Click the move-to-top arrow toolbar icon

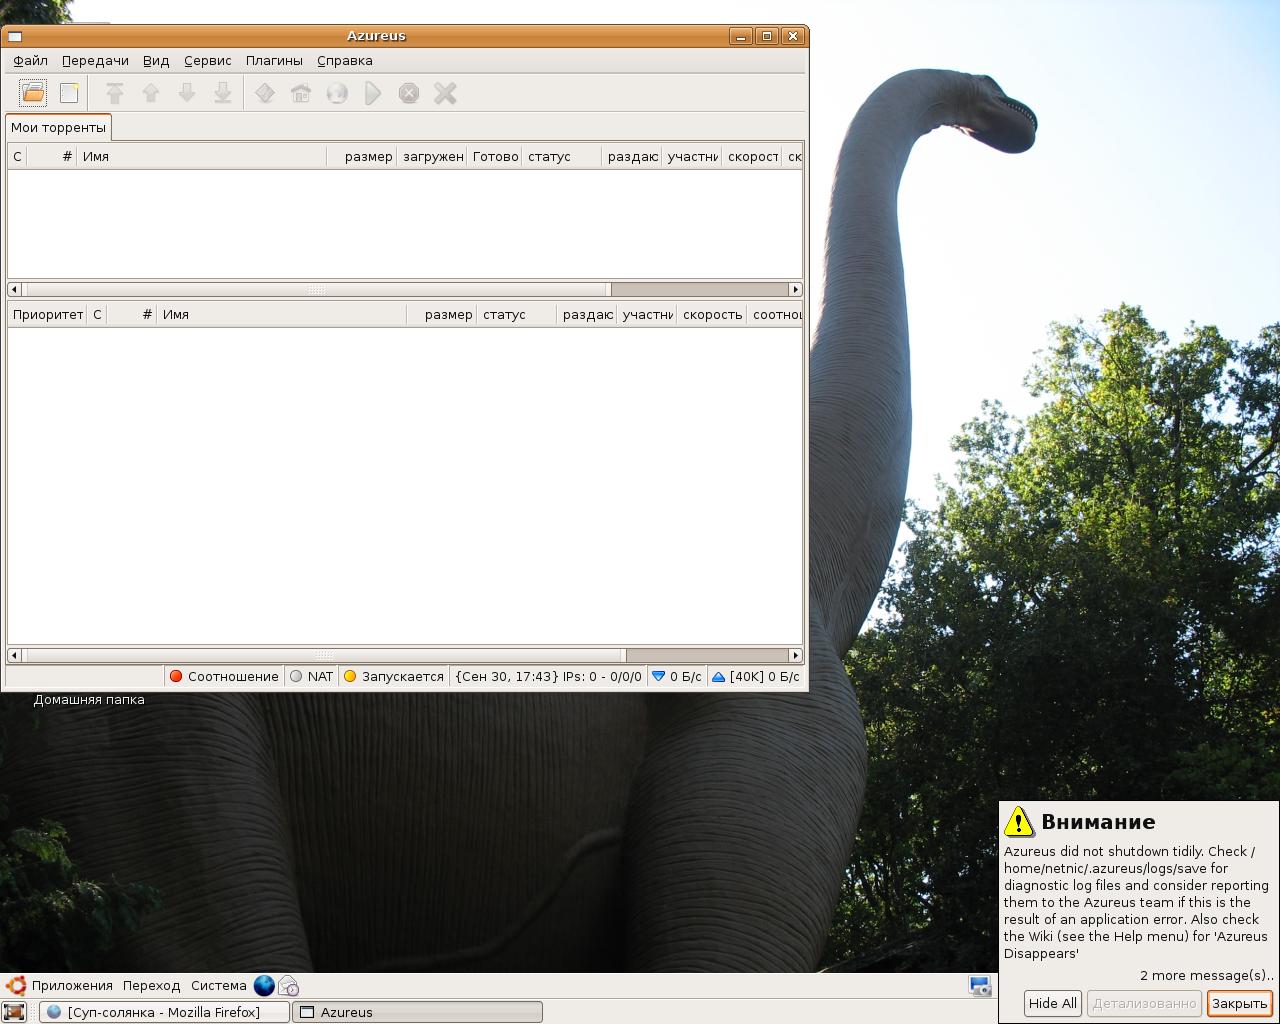coord(115,93)
